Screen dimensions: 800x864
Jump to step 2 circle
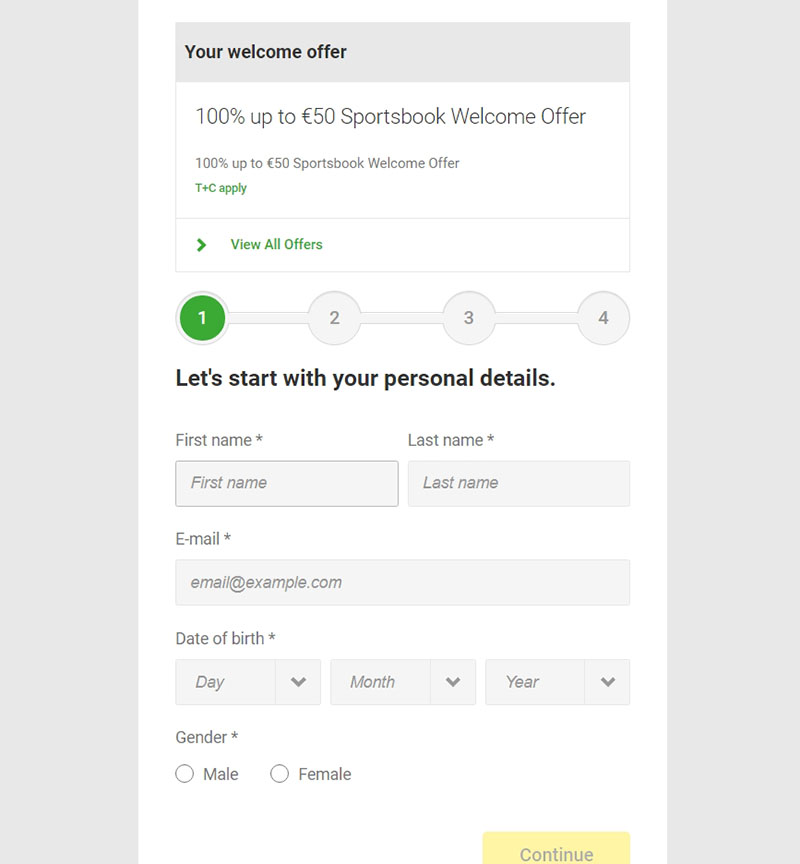coord(334,318)
